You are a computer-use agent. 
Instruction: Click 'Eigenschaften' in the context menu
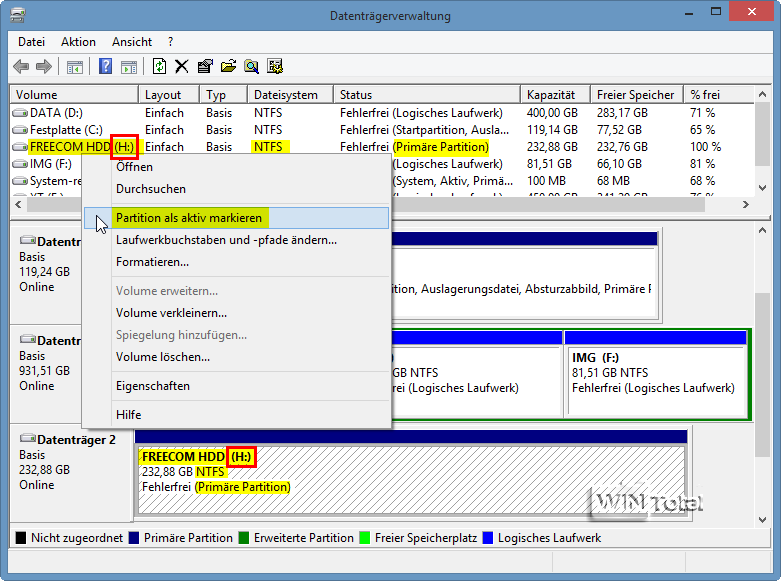(152, 386)
